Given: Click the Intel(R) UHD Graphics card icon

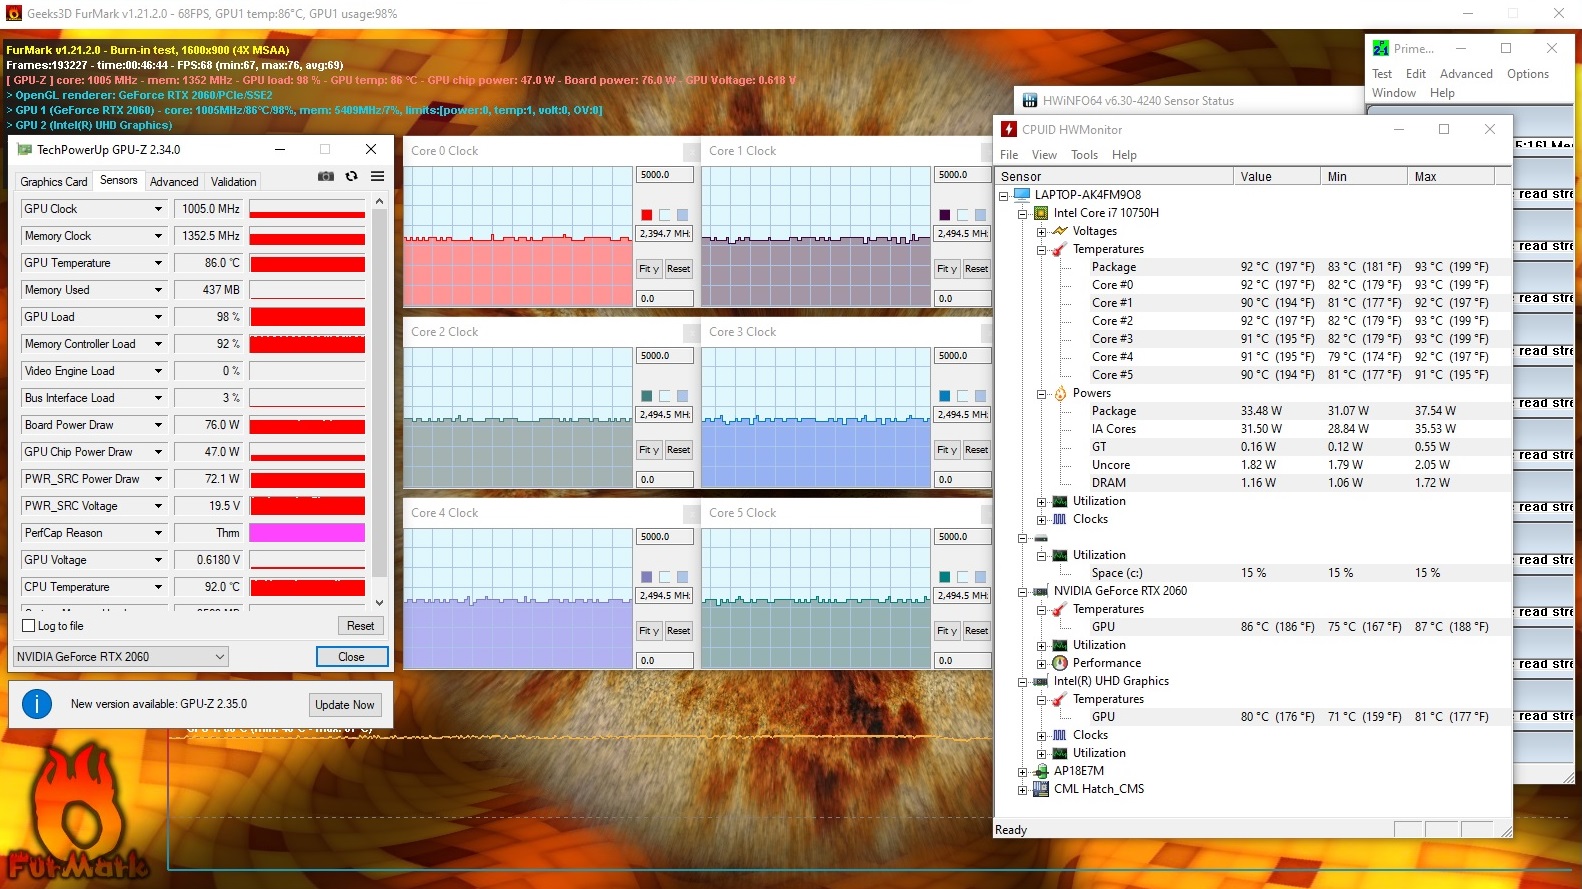Looking at the screenshot, I should 1041,681.
